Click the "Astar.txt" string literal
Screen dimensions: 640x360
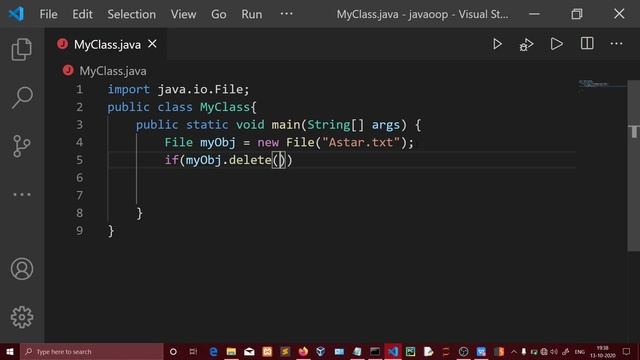tap(361, 142)
